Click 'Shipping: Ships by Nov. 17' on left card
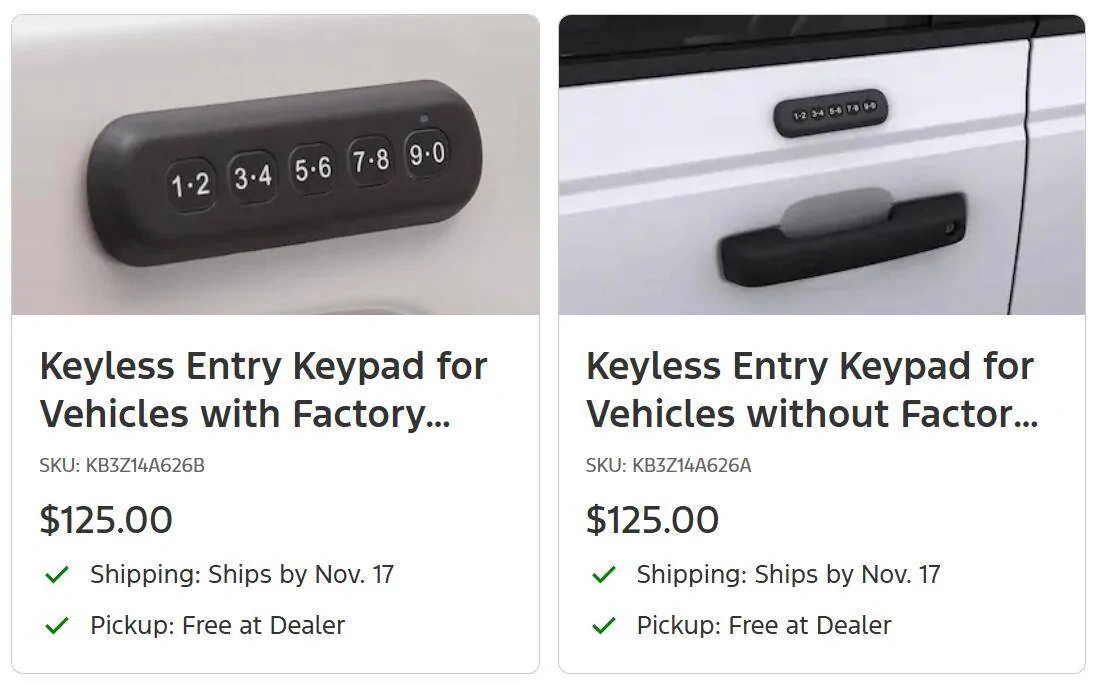This screenshot has width=1102, height=685. (x=242, y=575)
